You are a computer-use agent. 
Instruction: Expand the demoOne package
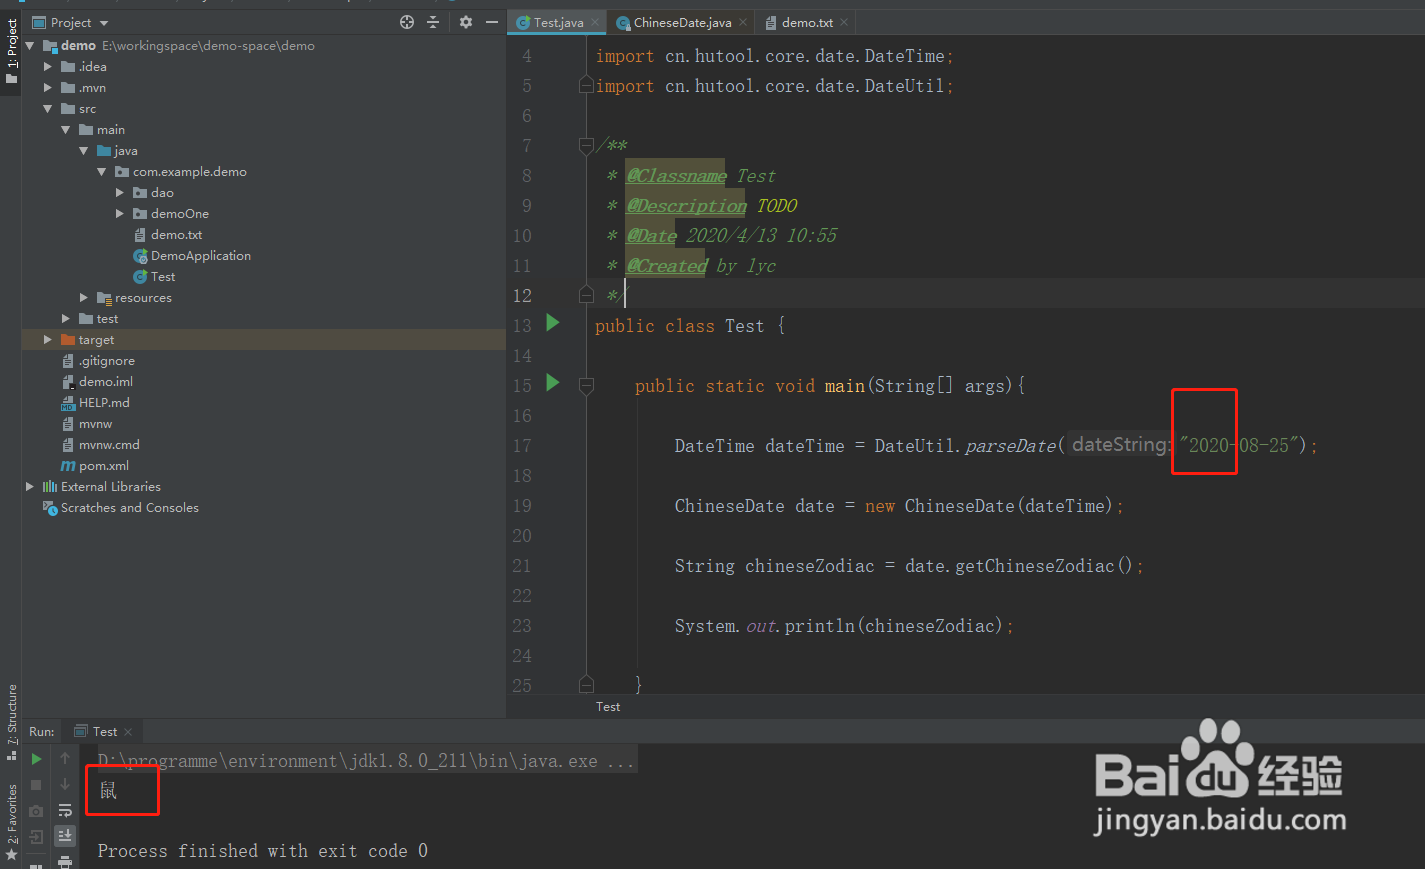coord(120,214)
